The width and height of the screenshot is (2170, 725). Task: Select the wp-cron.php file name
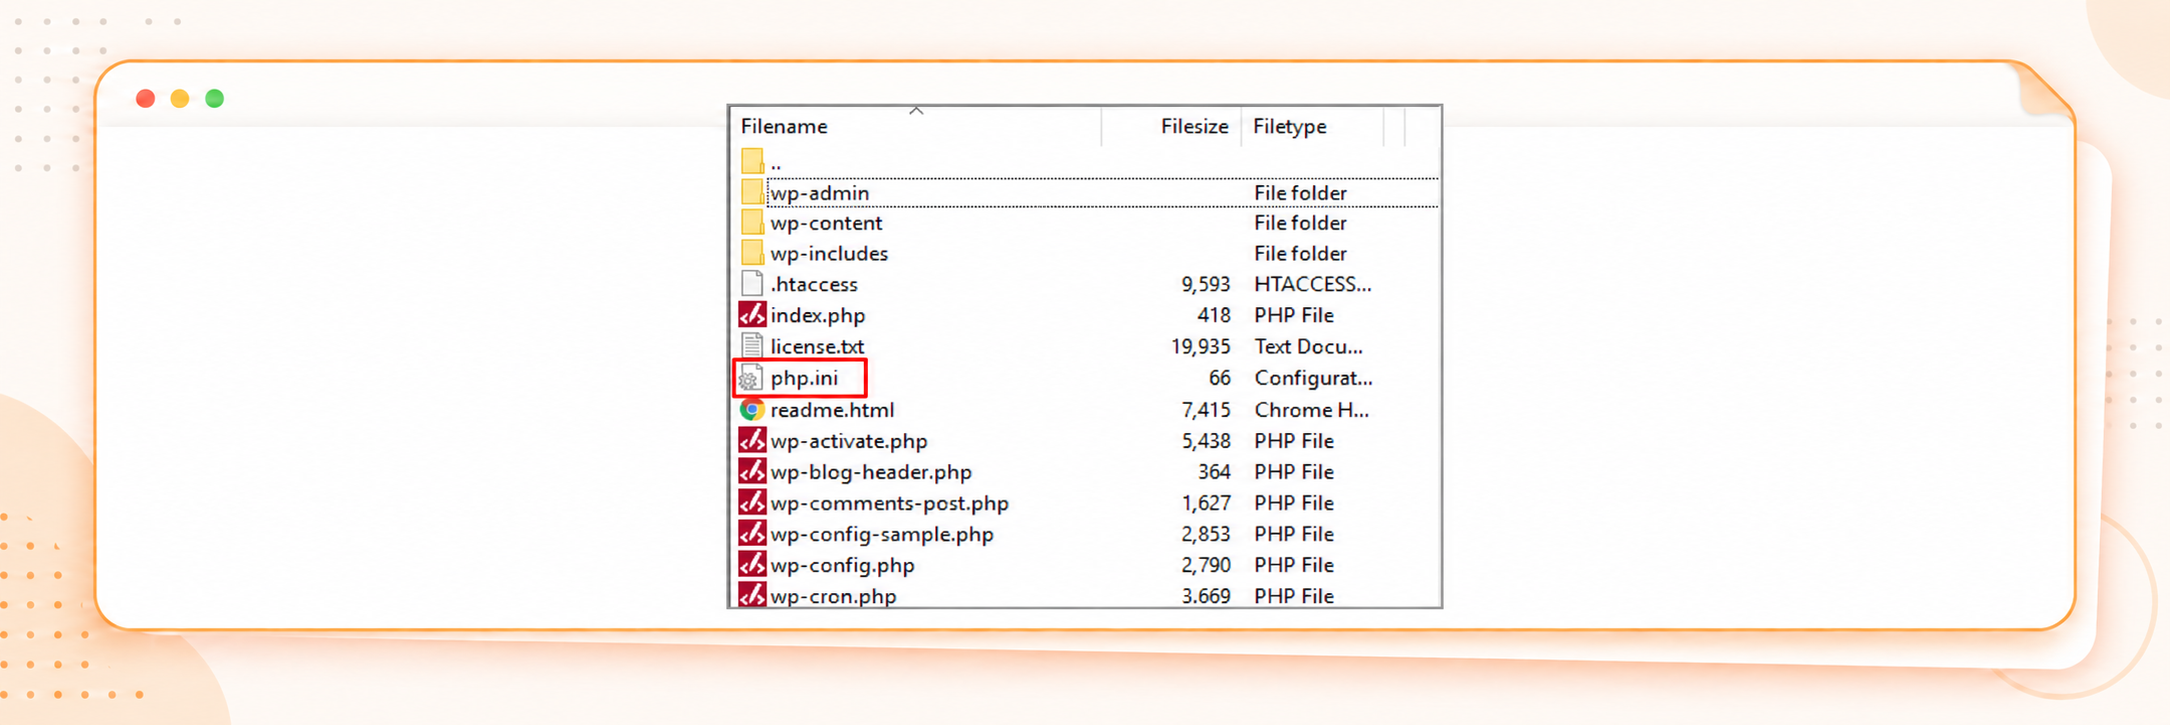[x=833, y=596]
